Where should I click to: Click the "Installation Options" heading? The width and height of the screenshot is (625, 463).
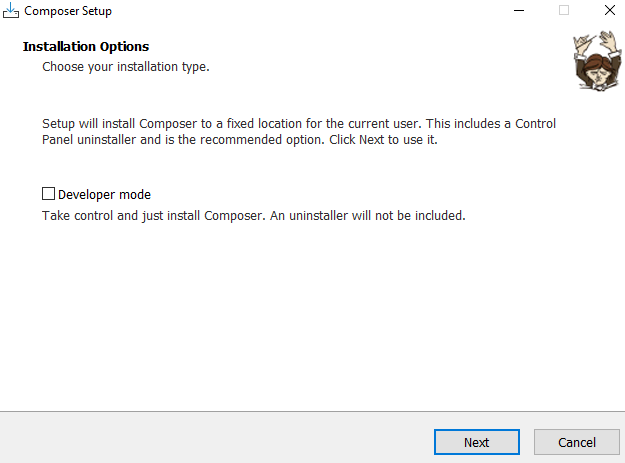(85, 47)
